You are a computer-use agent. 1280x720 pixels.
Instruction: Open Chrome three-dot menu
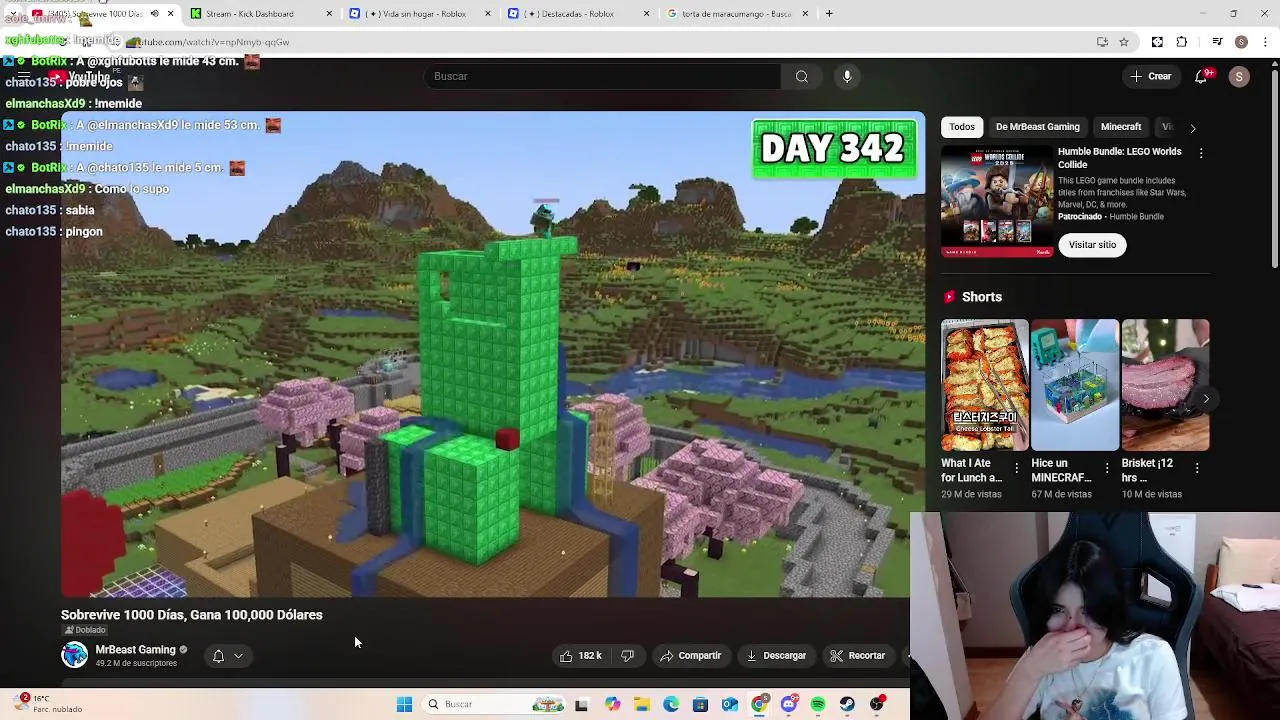[1266, 42]
